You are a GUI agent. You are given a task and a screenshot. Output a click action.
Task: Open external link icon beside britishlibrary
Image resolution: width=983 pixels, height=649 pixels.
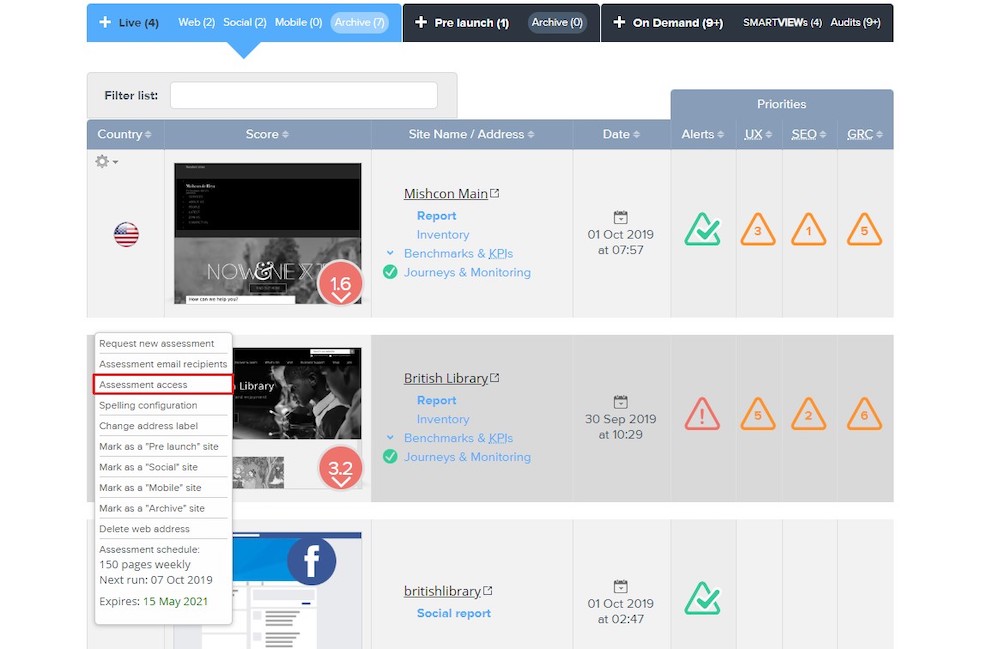coord(488,591)
